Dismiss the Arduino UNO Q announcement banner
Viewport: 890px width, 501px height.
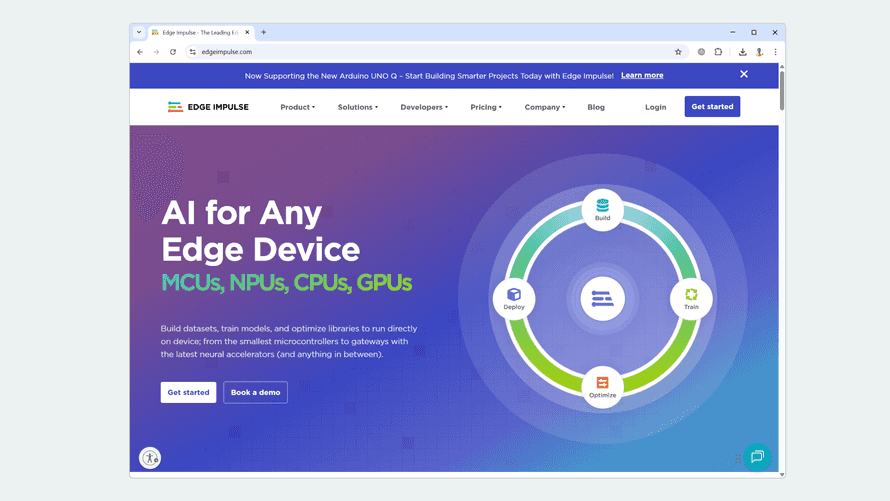point(744,74)
